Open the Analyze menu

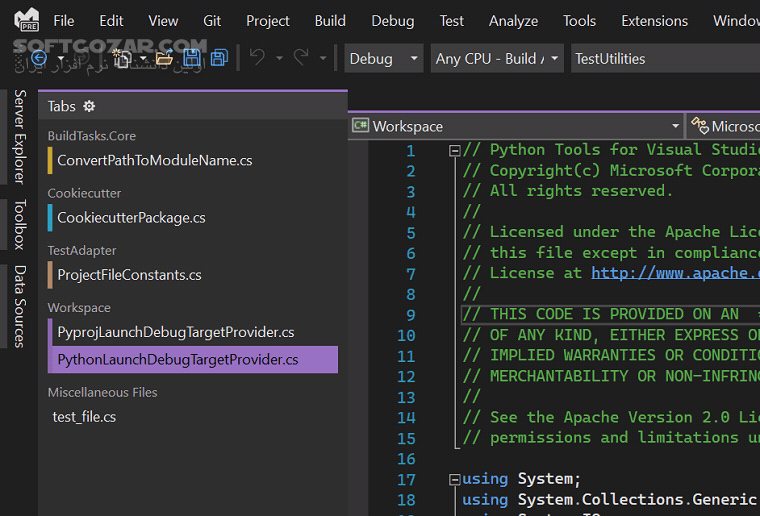pos(513,21)
